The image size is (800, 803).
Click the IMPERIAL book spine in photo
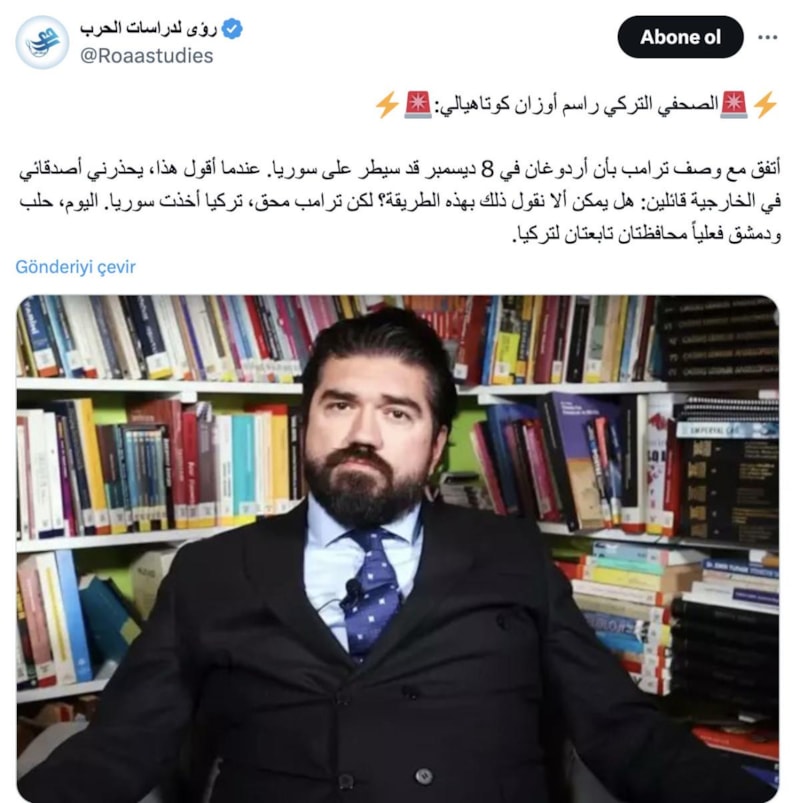[x=727, y=430]
